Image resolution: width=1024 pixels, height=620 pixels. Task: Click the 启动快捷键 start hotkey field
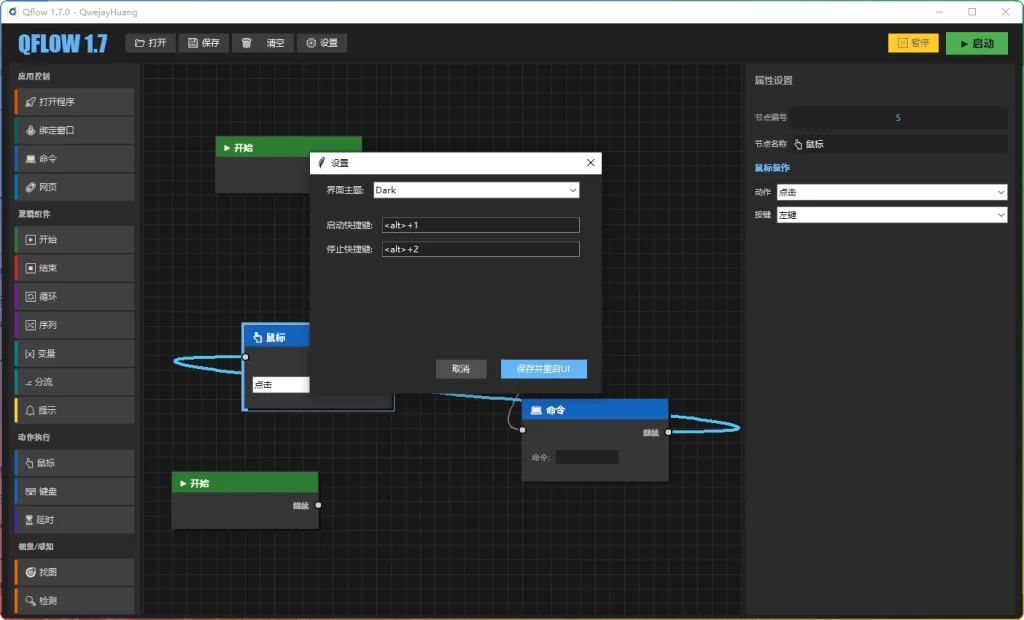pos(479,225)
